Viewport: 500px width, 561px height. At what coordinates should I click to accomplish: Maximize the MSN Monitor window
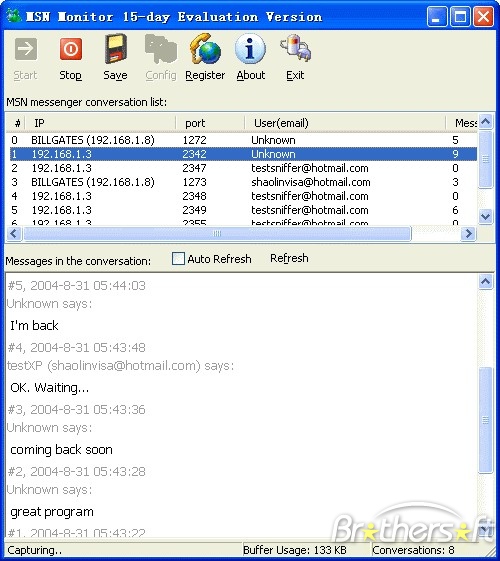(x=460, y=17)
